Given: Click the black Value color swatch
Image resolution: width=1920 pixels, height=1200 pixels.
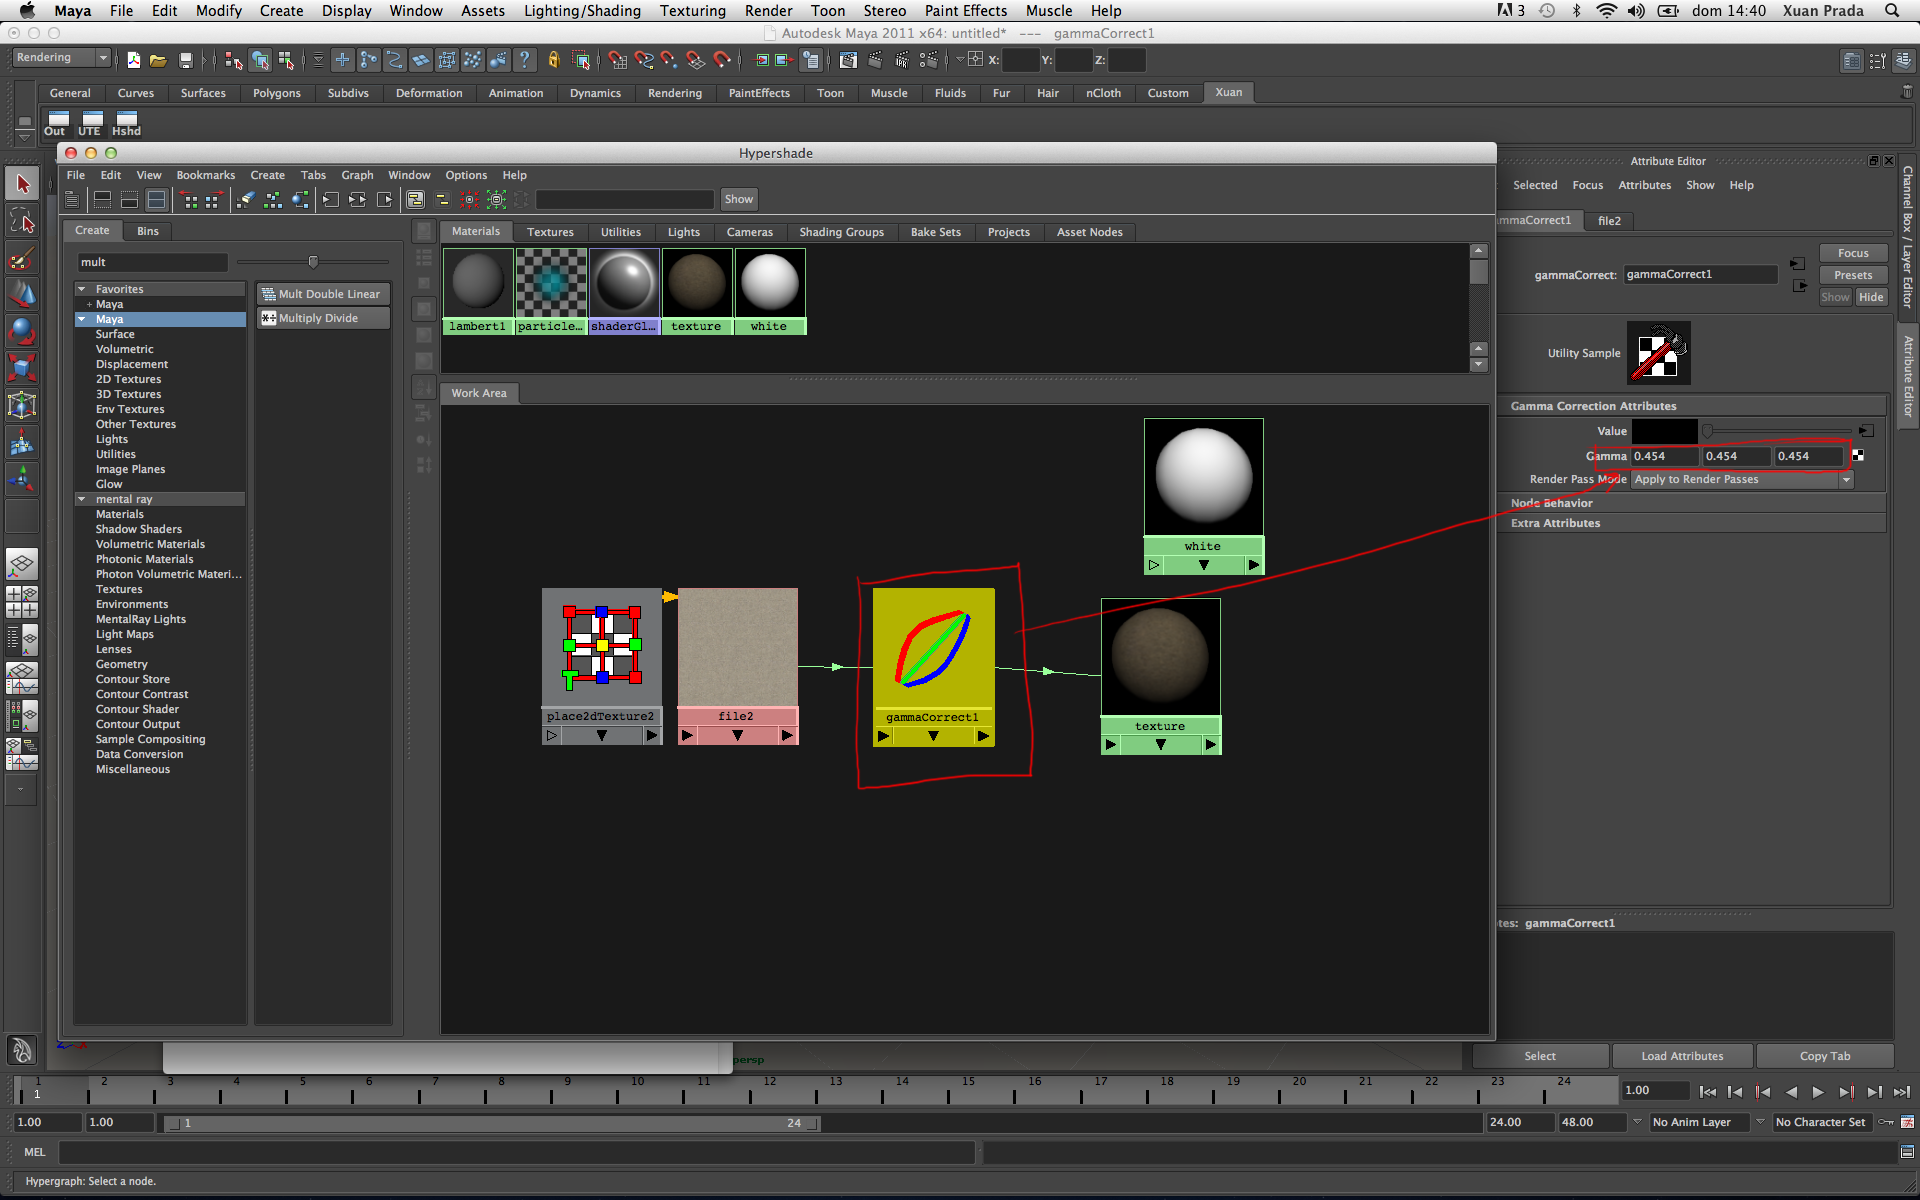Looking at the screenshot, I should [1664, 432].
